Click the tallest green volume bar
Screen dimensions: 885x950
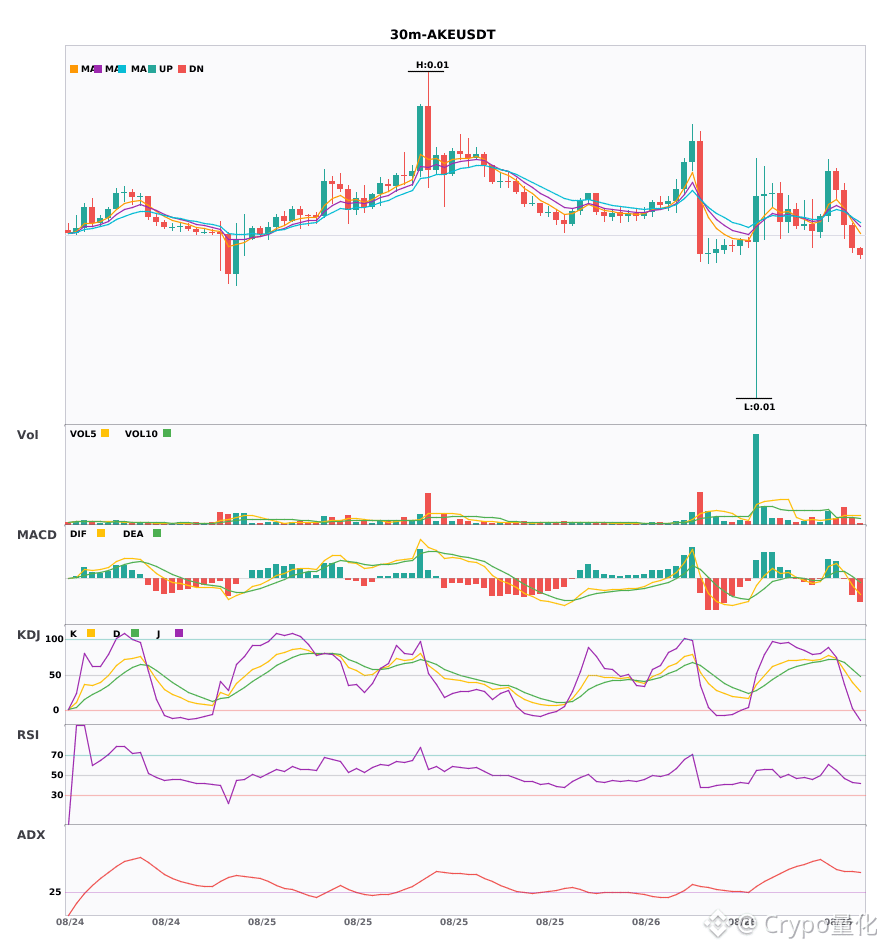756,479
